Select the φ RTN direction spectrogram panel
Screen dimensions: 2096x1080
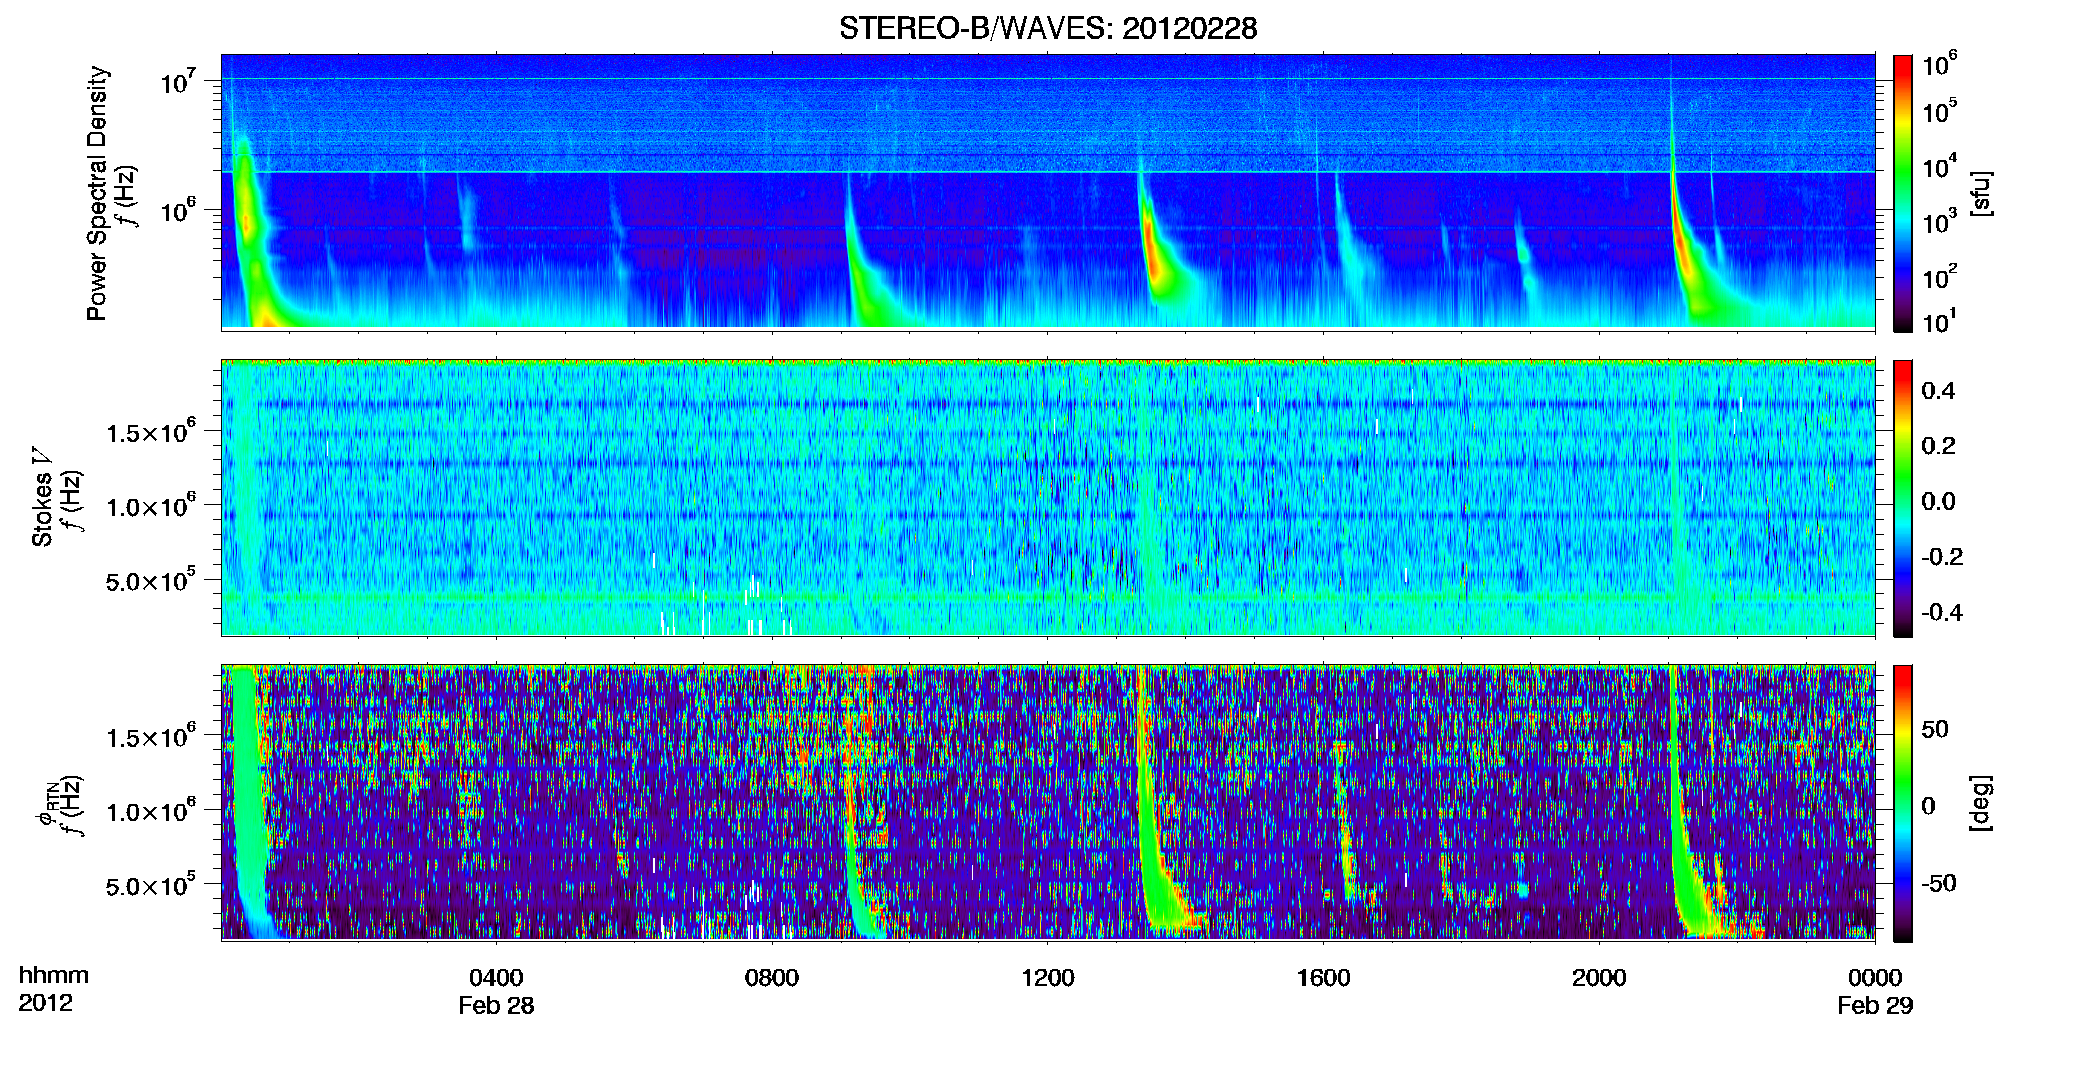coord(1048,802)
